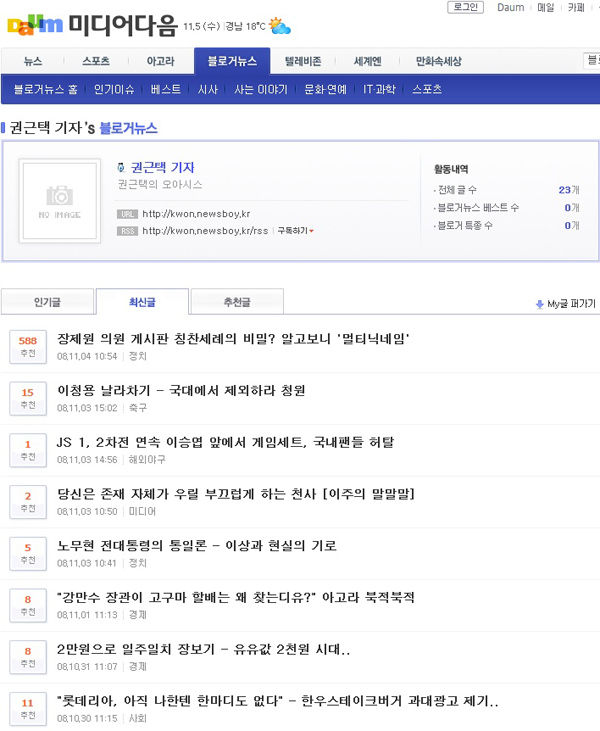Open the 인기이슈 submenu item
600x731 pixels.
click(114, 89)
